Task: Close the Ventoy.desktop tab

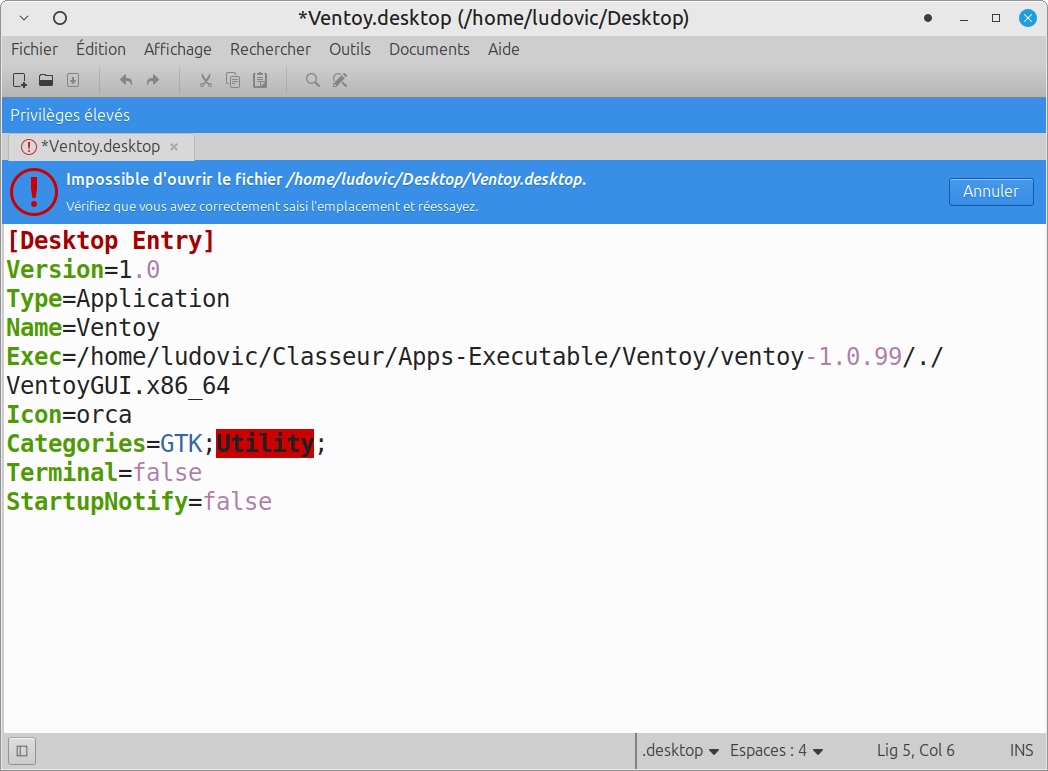Action: coord(174,147)
